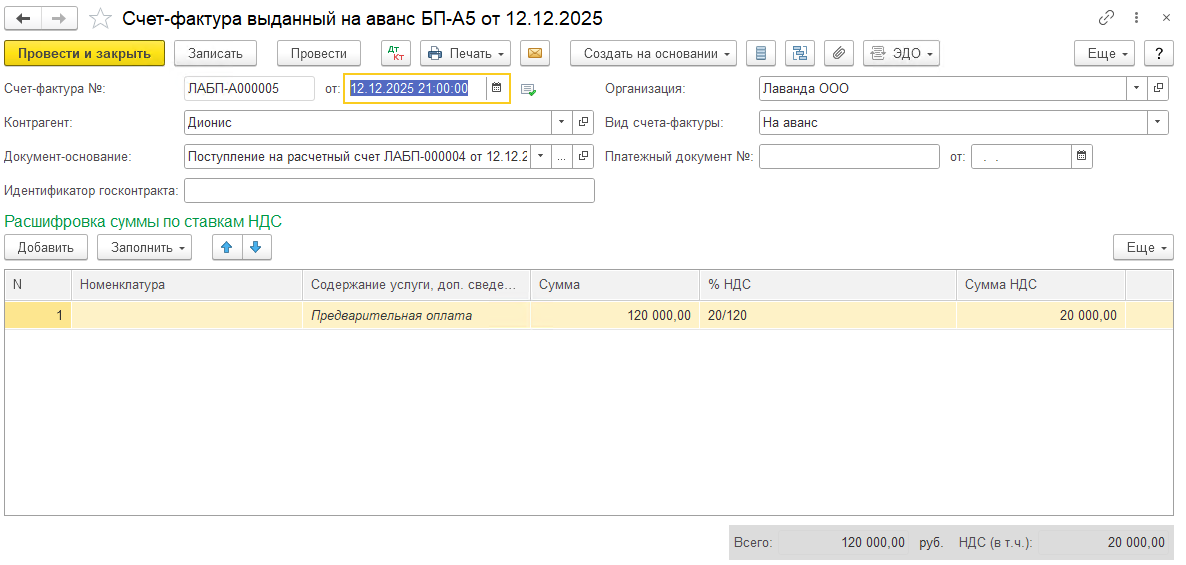
Task: Open Создать на основании dropdown
Action: click(x=654, y=53)
